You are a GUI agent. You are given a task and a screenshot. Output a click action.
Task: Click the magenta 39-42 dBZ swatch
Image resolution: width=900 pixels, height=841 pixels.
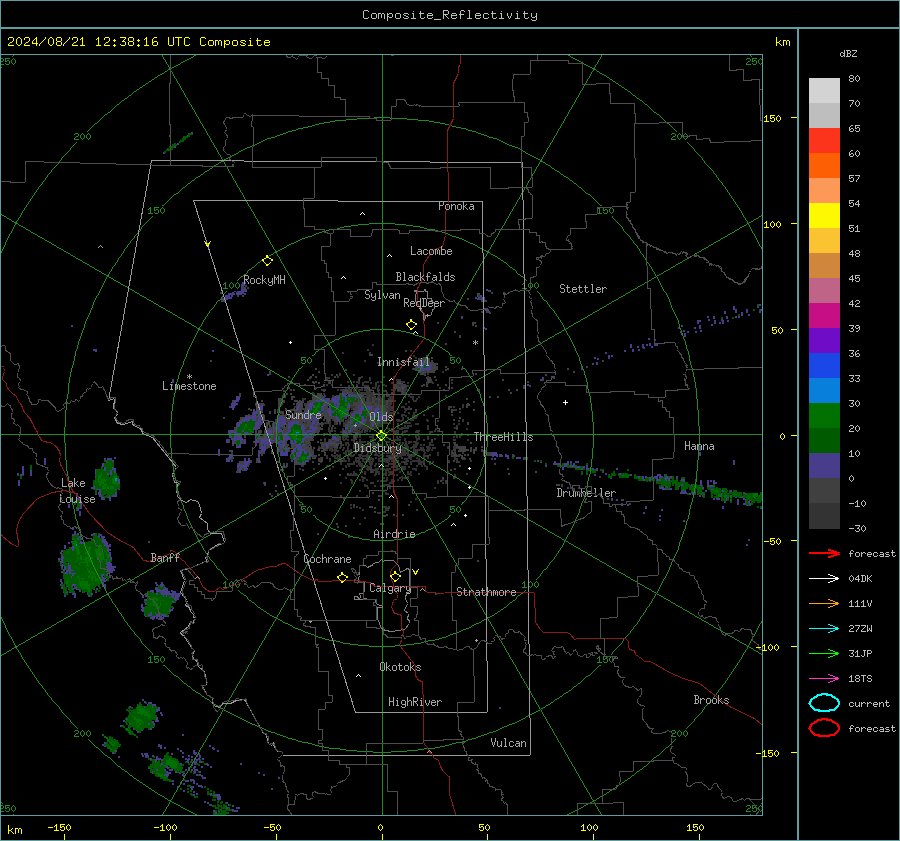coord(824,316)
